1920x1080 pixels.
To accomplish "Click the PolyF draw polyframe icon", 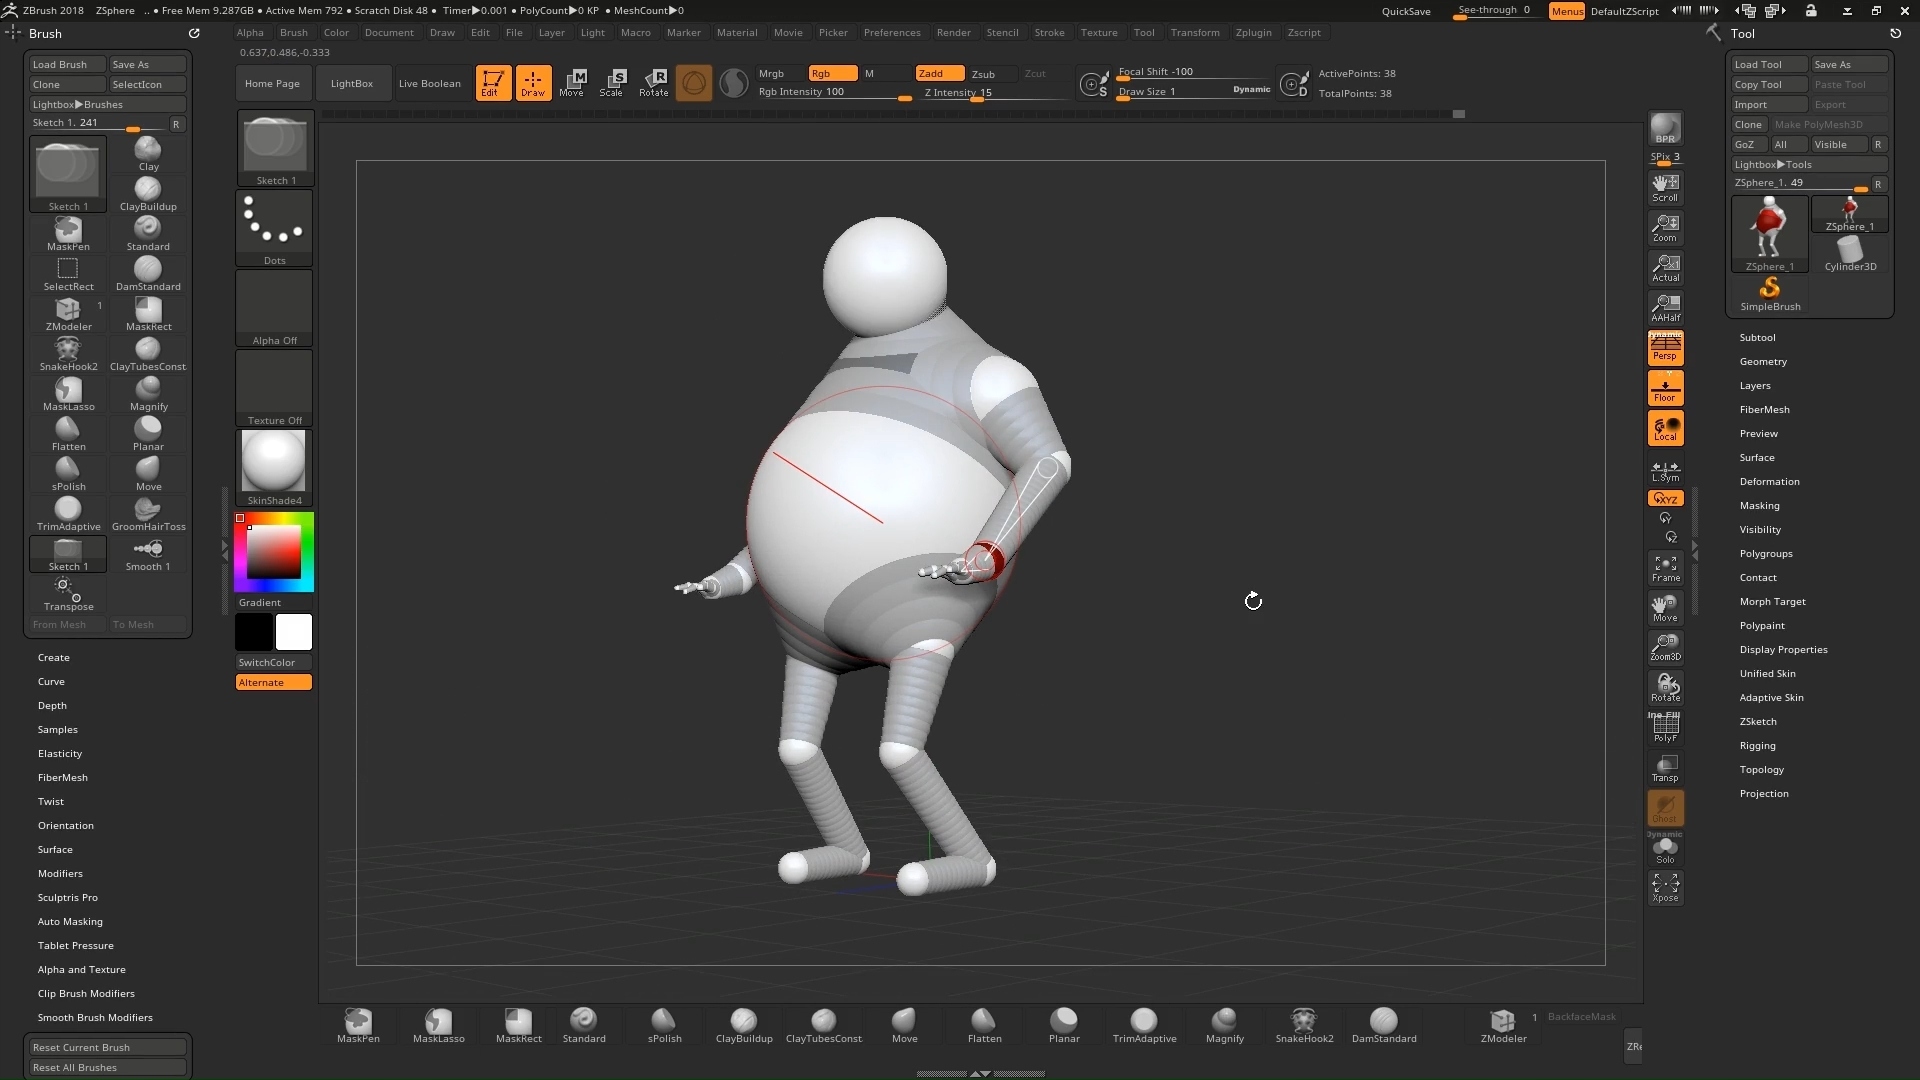I will tap(1665, 728).
